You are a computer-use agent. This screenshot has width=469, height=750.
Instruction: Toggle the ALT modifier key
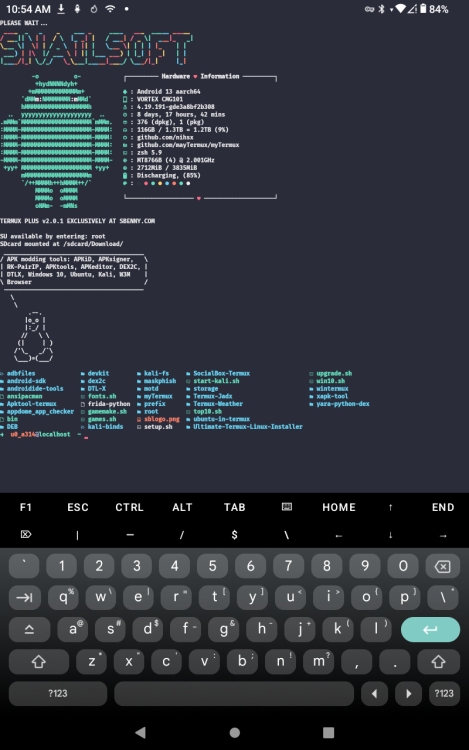182,507
